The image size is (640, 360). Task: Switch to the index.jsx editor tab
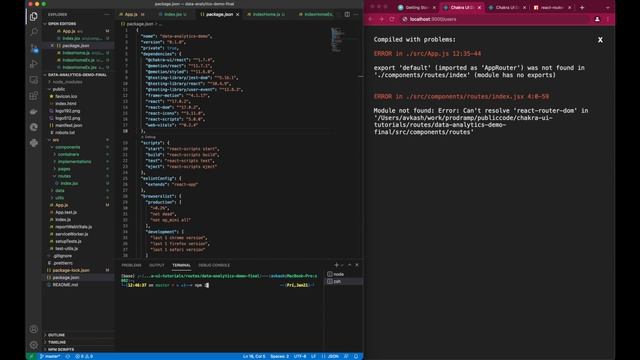[173, 14]
